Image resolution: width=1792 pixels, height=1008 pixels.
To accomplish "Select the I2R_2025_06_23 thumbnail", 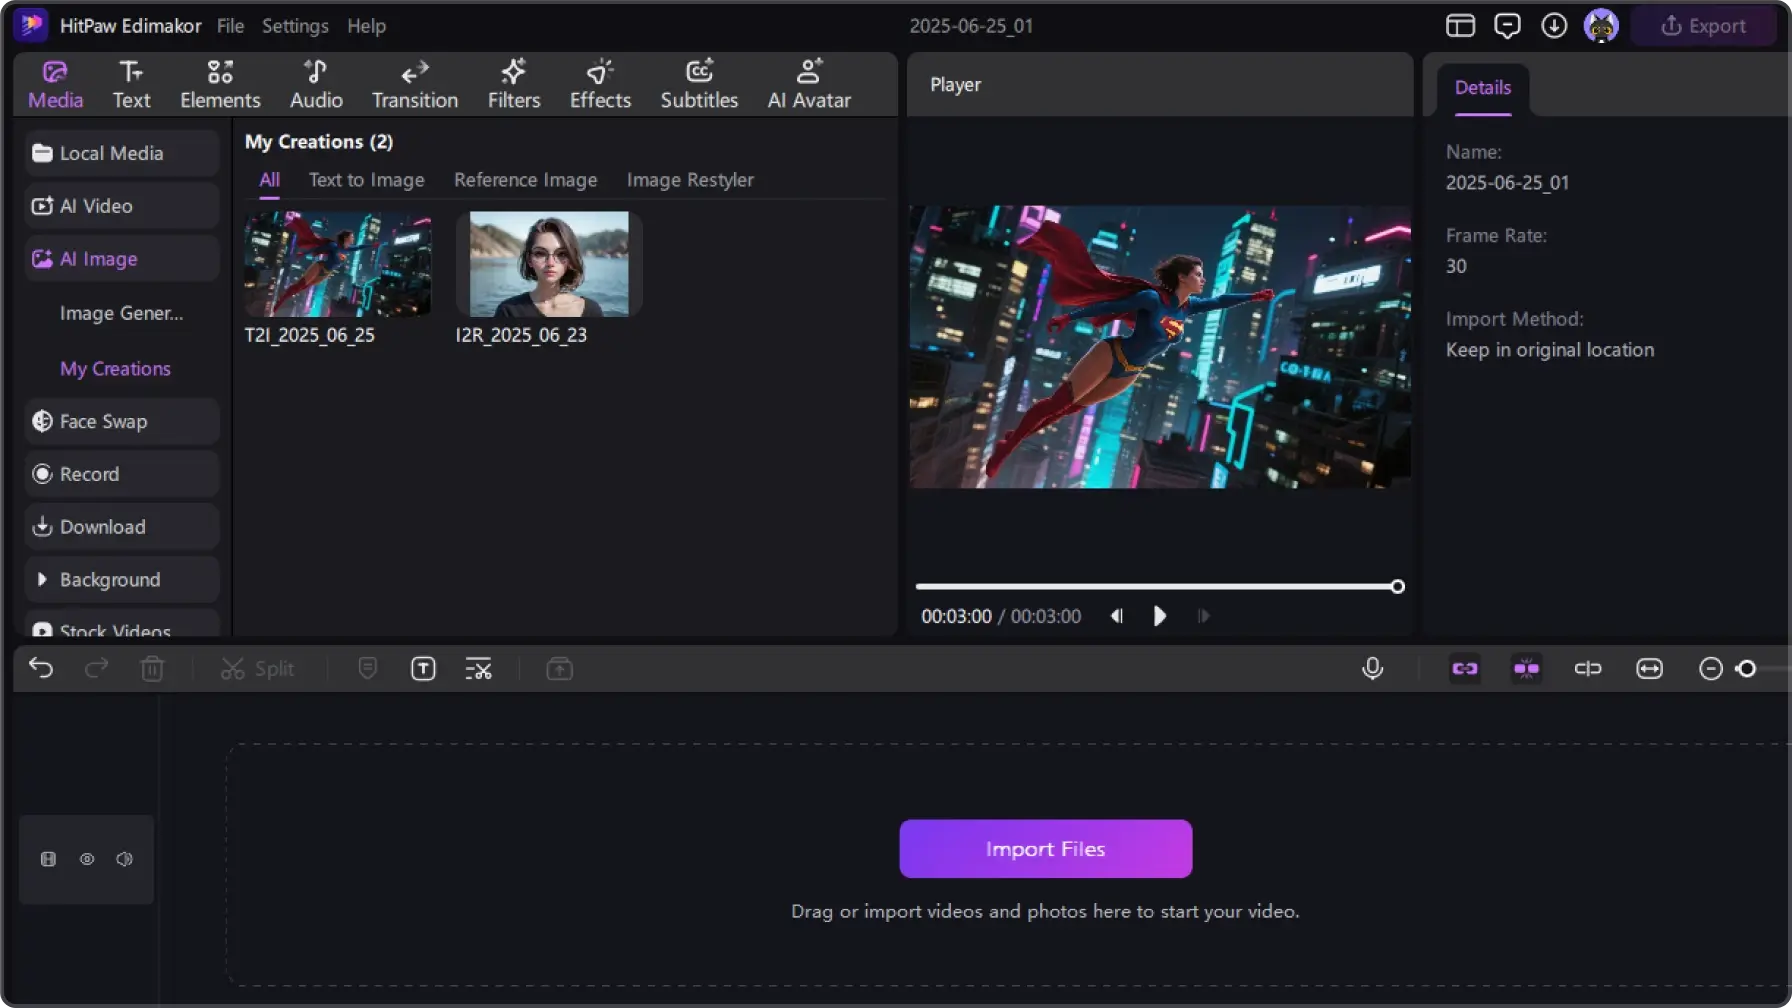I will (549, 264).
